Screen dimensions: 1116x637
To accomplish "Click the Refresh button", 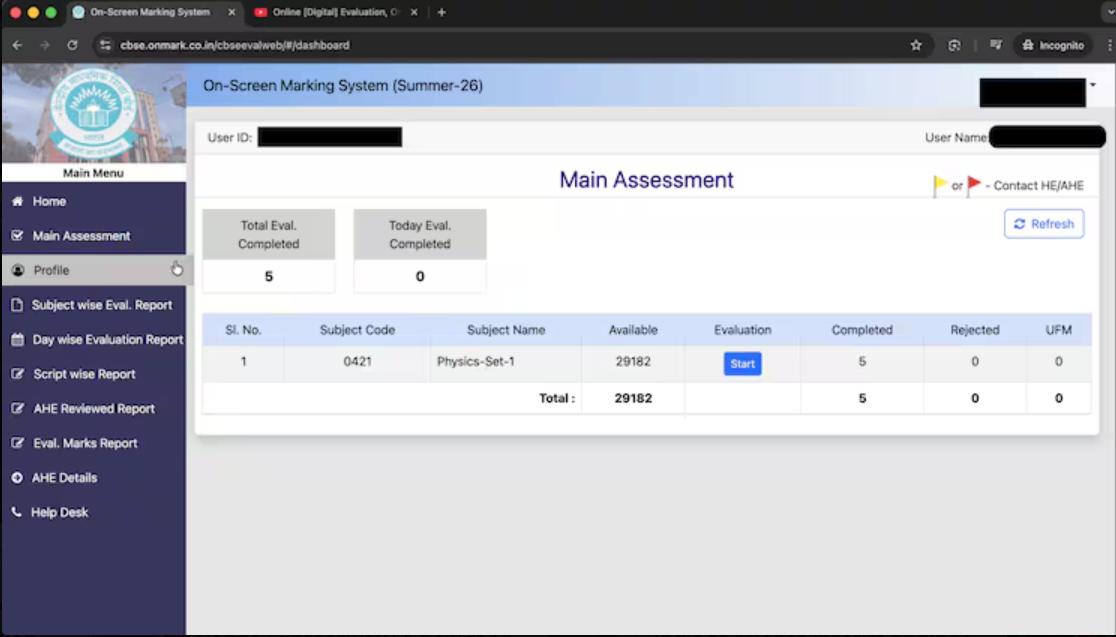I will (1044, 223).
